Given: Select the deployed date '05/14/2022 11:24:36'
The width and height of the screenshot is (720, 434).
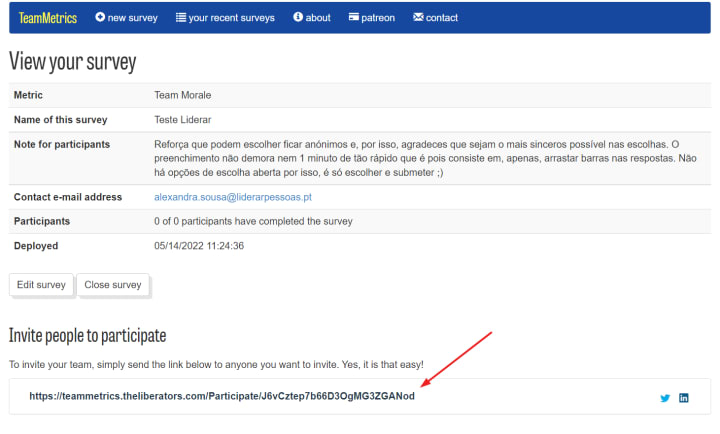Looking at the screenshot, I should (199, 246).
